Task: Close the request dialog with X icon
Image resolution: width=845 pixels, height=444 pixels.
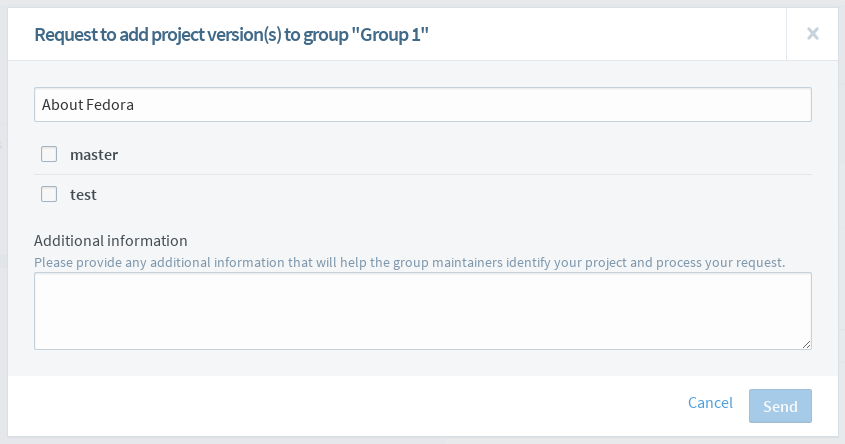Action: [813, 34]
